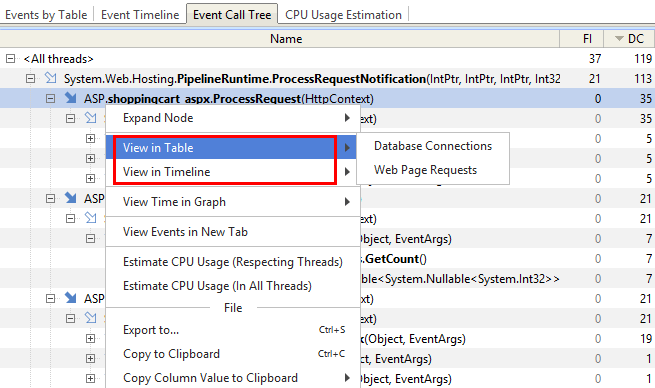Open the CPU Usage Estimation tab

343,15
